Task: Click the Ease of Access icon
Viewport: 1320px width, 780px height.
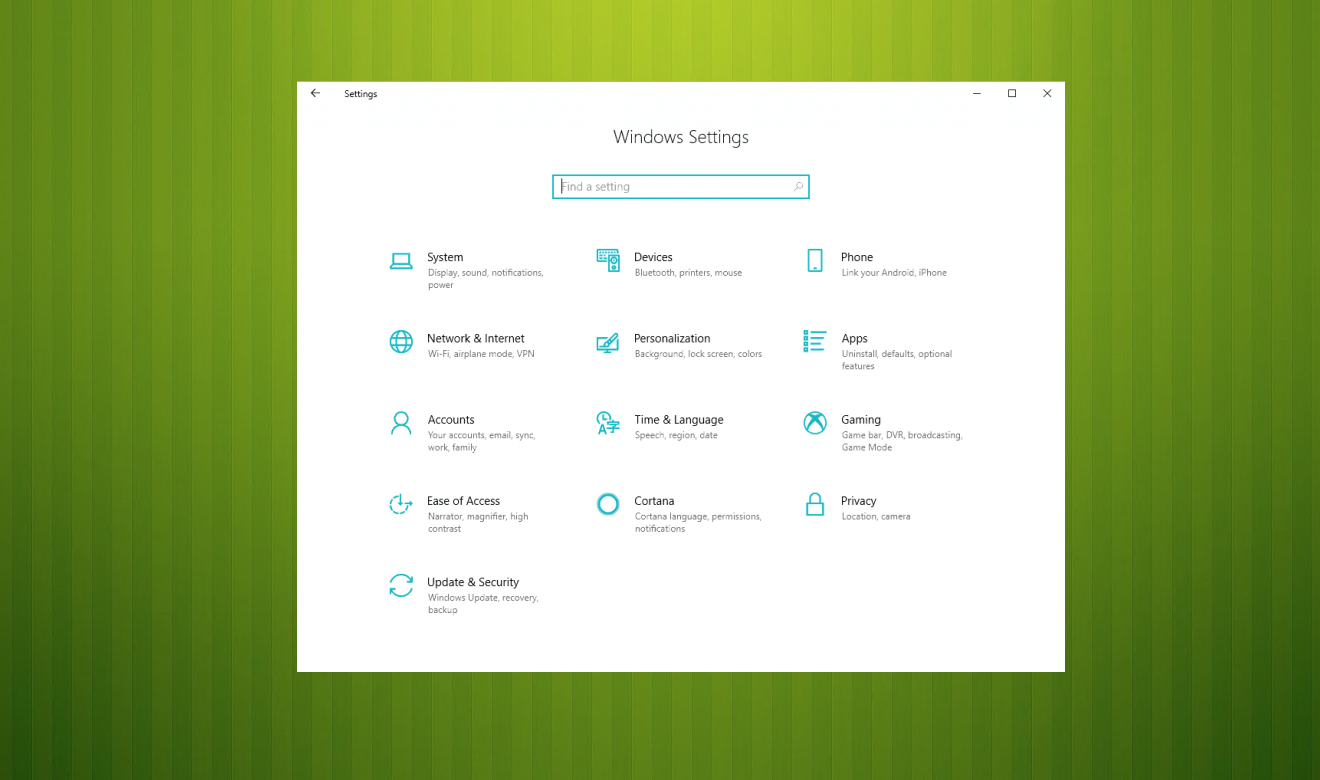Action: pos(401,504)
